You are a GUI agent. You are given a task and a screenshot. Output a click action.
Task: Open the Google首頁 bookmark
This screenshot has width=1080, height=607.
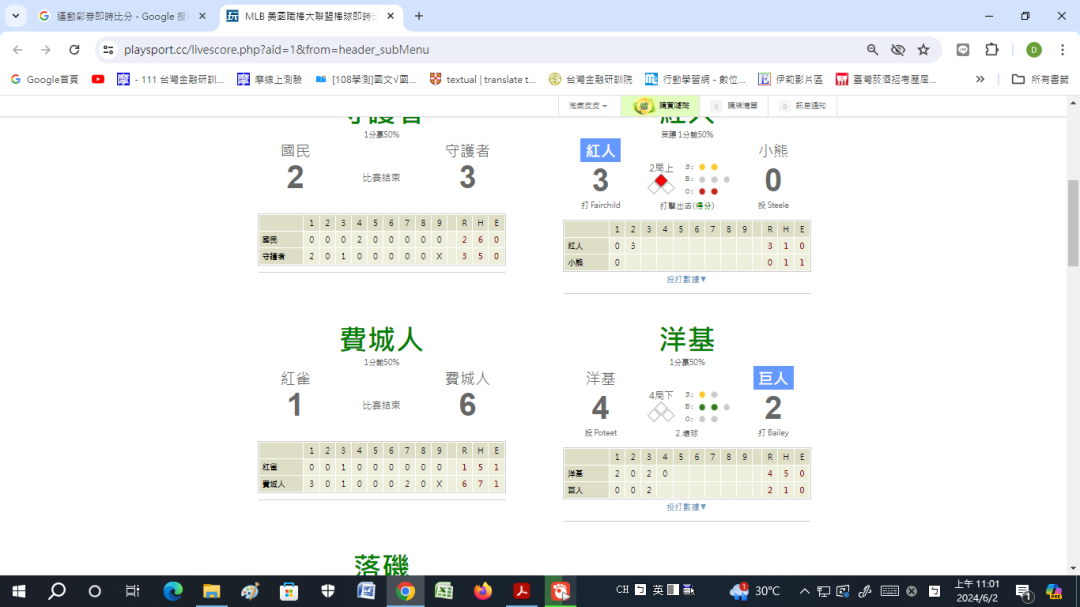pyautogui.click(x=45, y=79)
